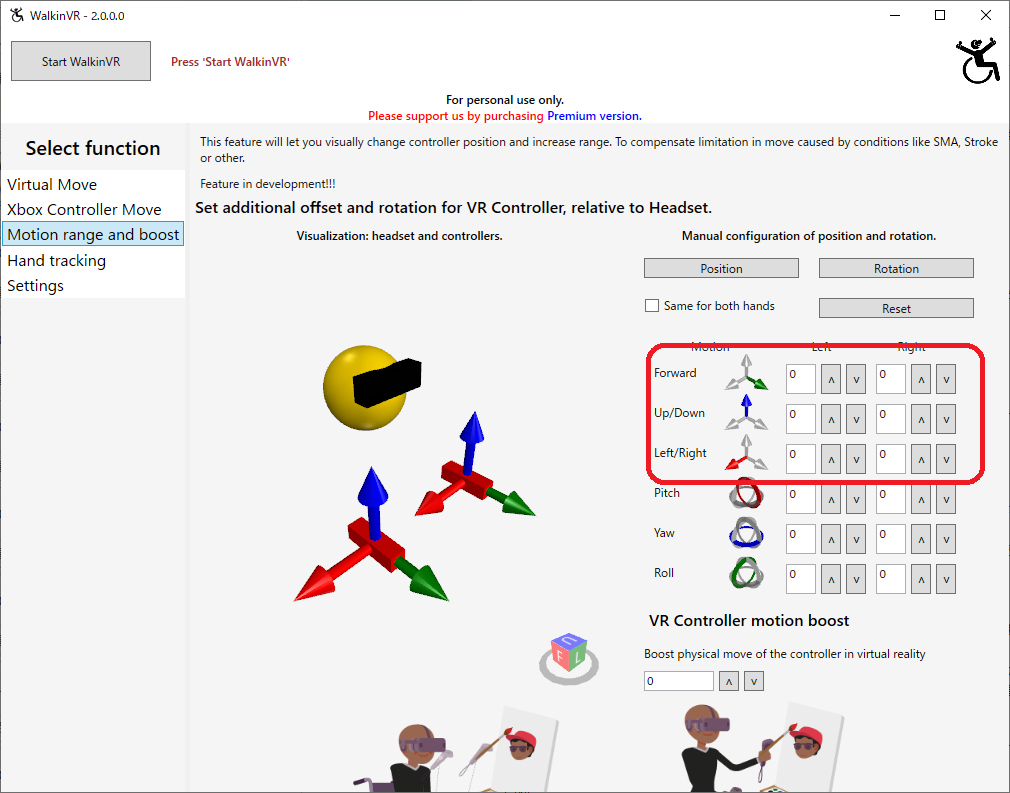Viewport: 1010px width, 793px height.
Task: Decrease Left/Right value for Left hand
Action: 856,459
